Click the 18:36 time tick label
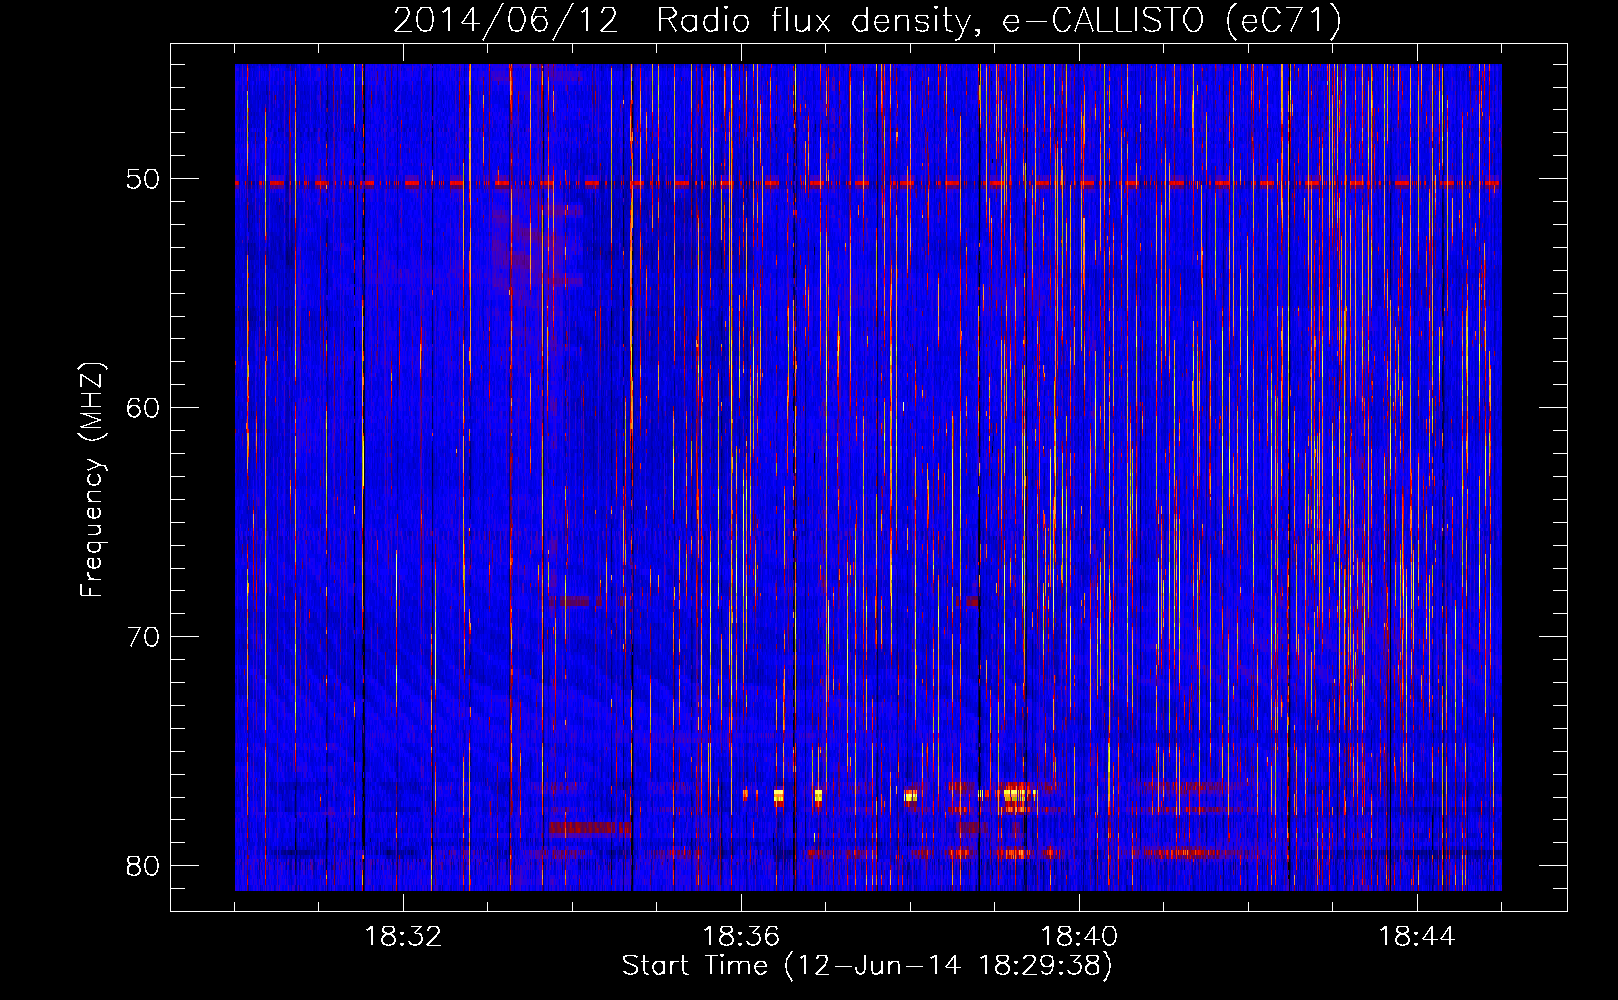This screenshot has height=1000, width=1618. [741, 937]
